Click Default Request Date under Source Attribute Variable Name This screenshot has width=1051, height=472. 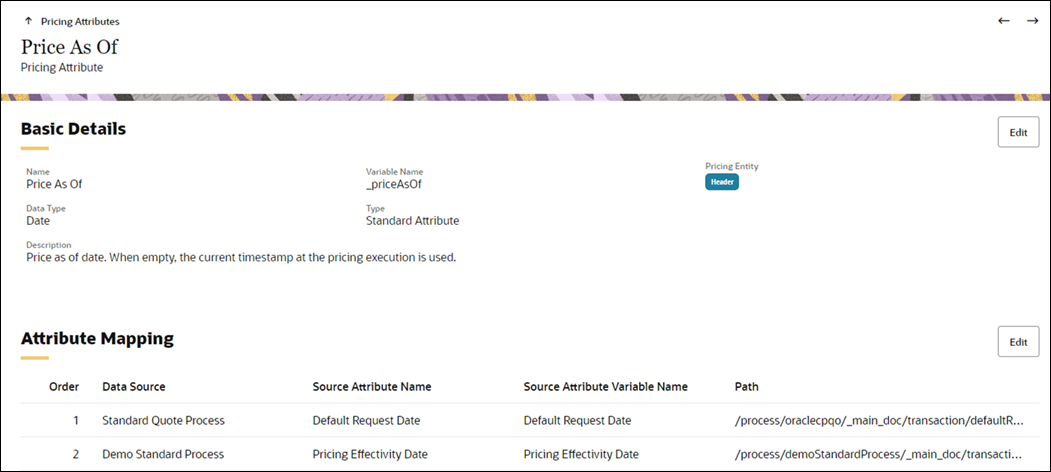coord(577,420)
